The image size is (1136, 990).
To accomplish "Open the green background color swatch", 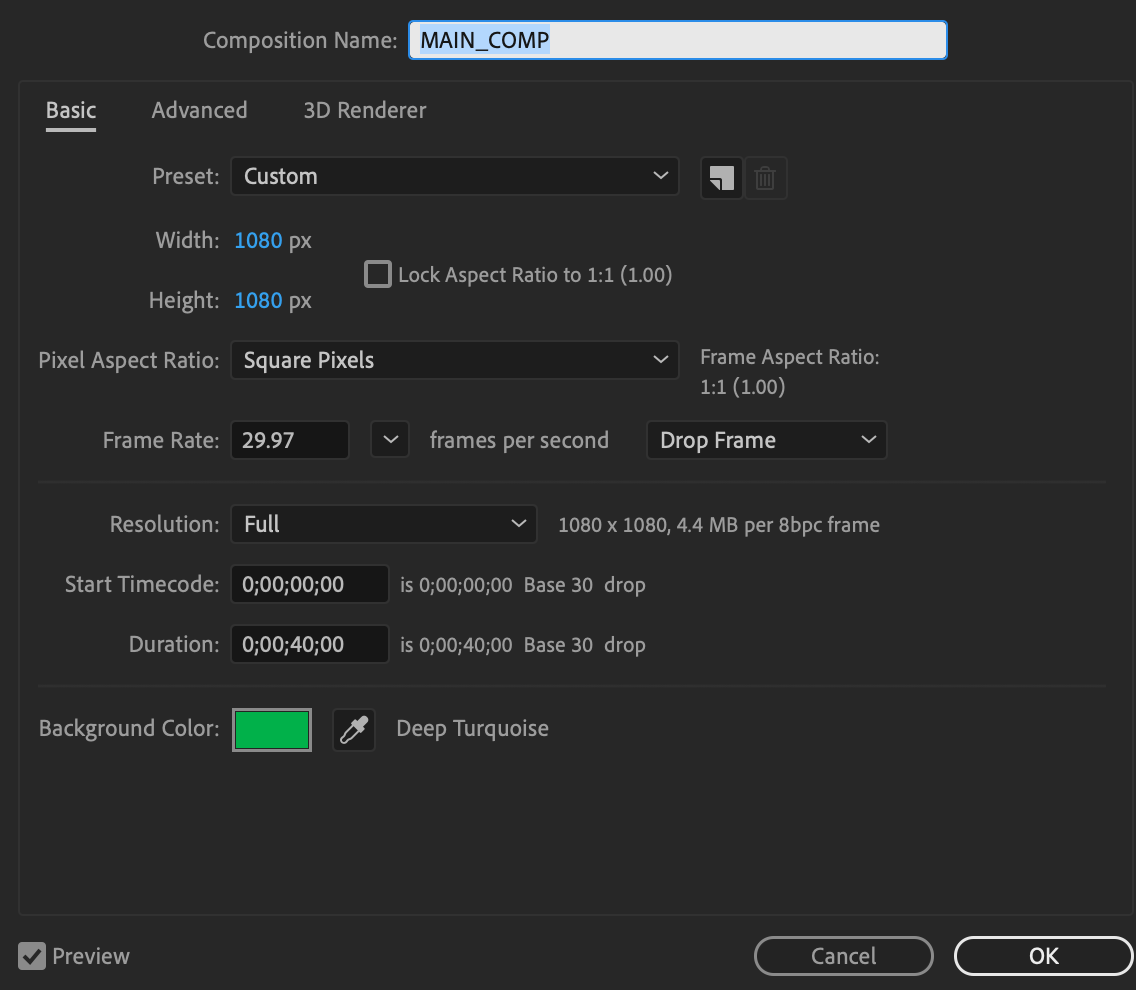I will (272, 730).
